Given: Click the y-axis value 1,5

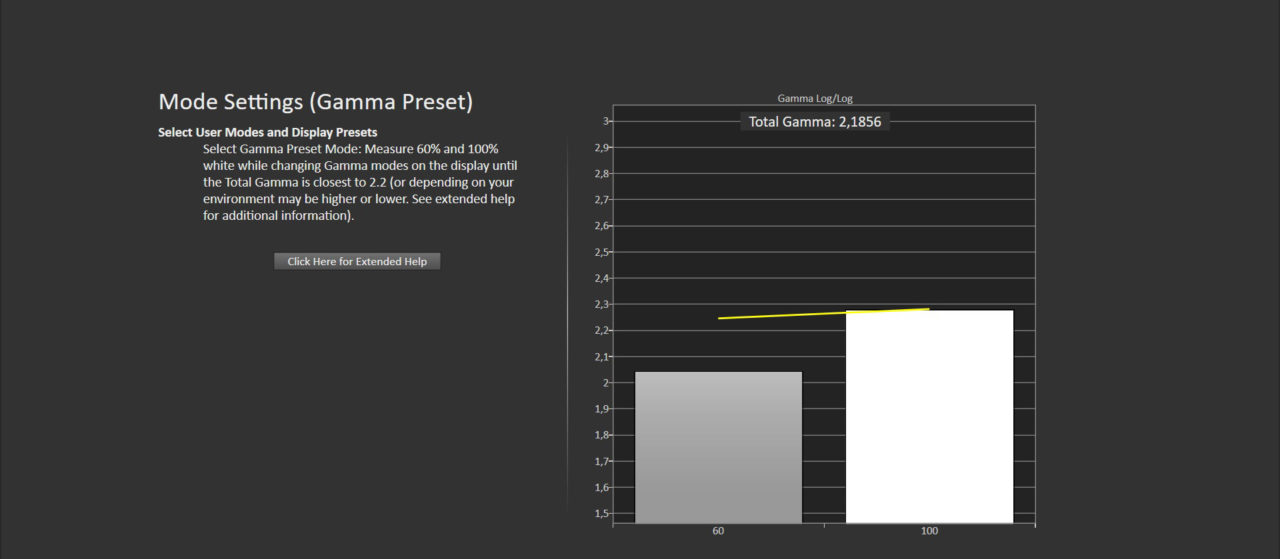Looking at the screenshot, I should point(600,513).
